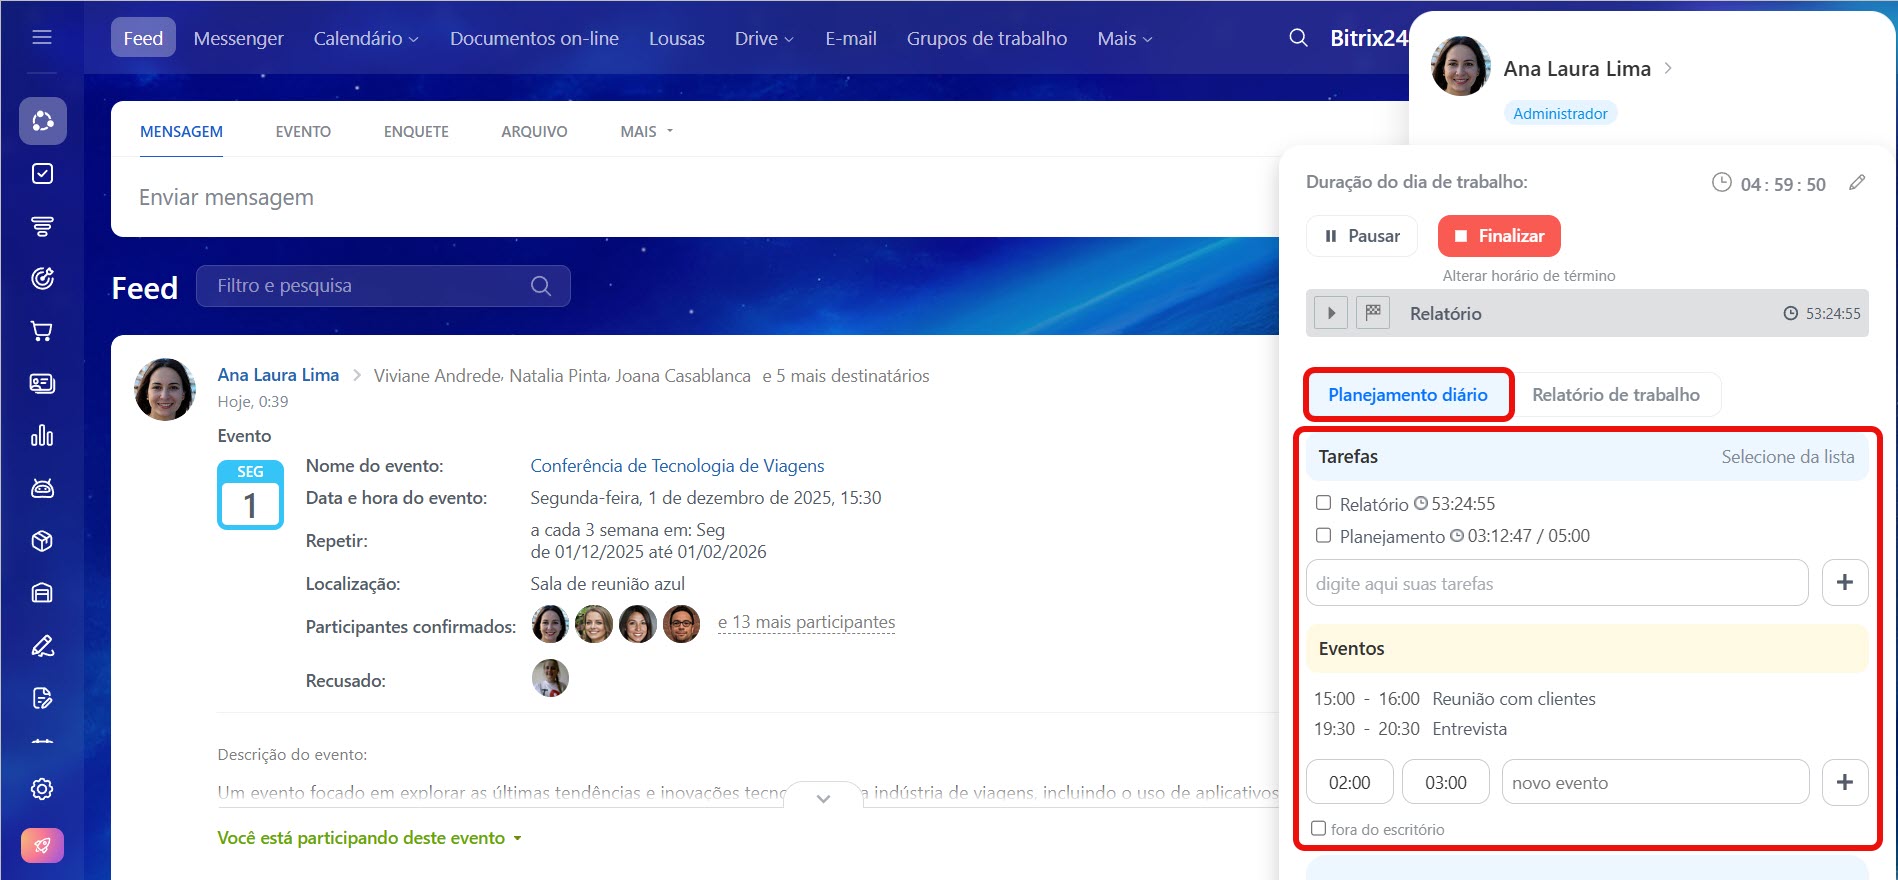Viewport: 1898px width, 880px height.
Task: Click the flag icon beside Relatório
Action: (1373, 313)
